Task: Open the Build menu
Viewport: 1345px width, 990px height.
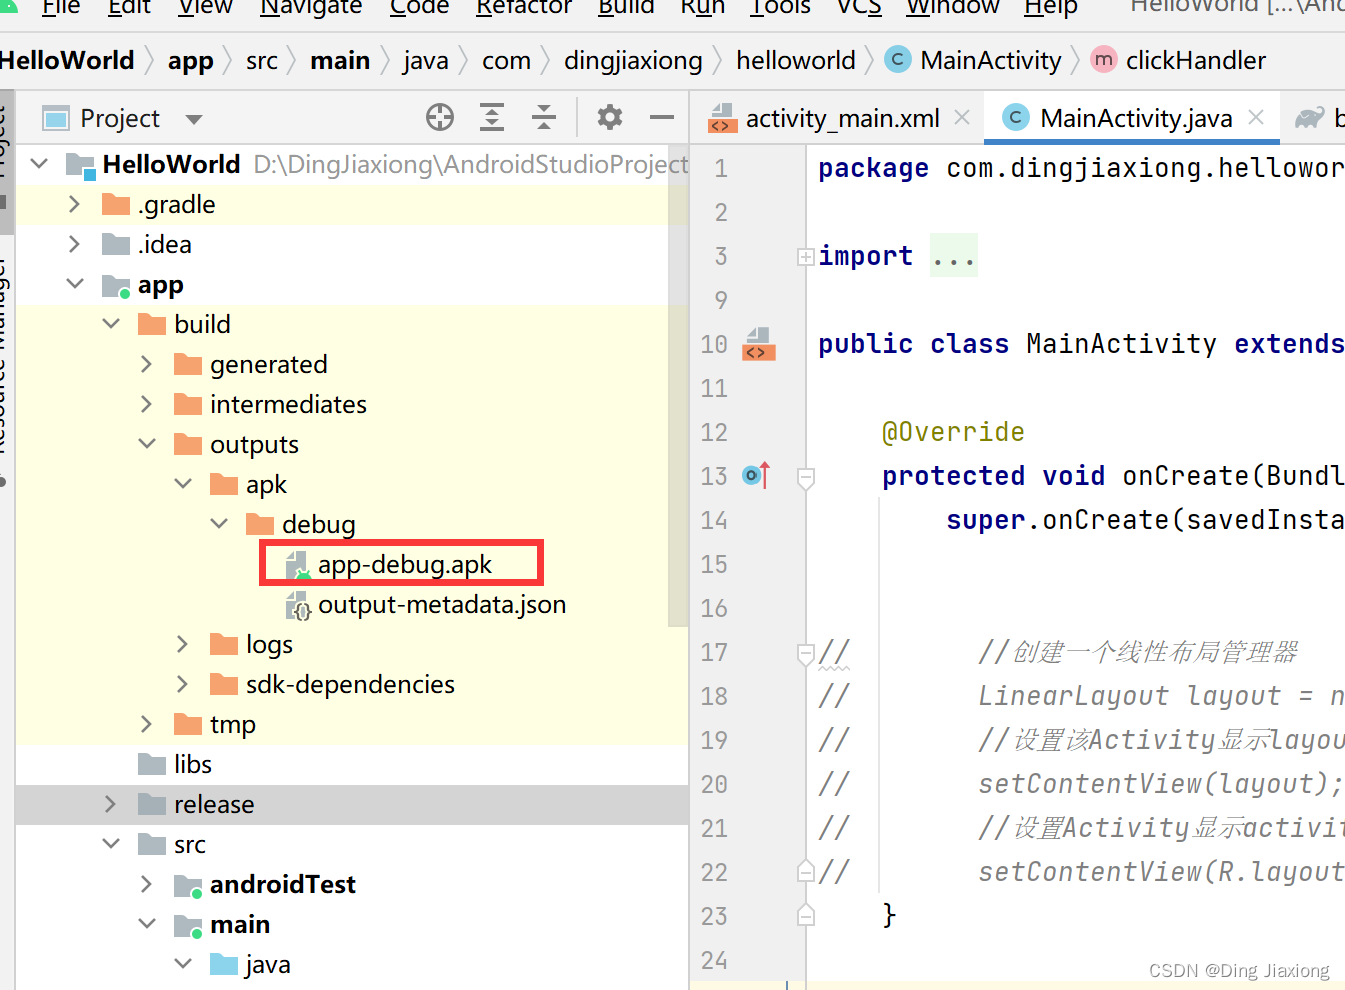Action: click(x=626, y=7)
